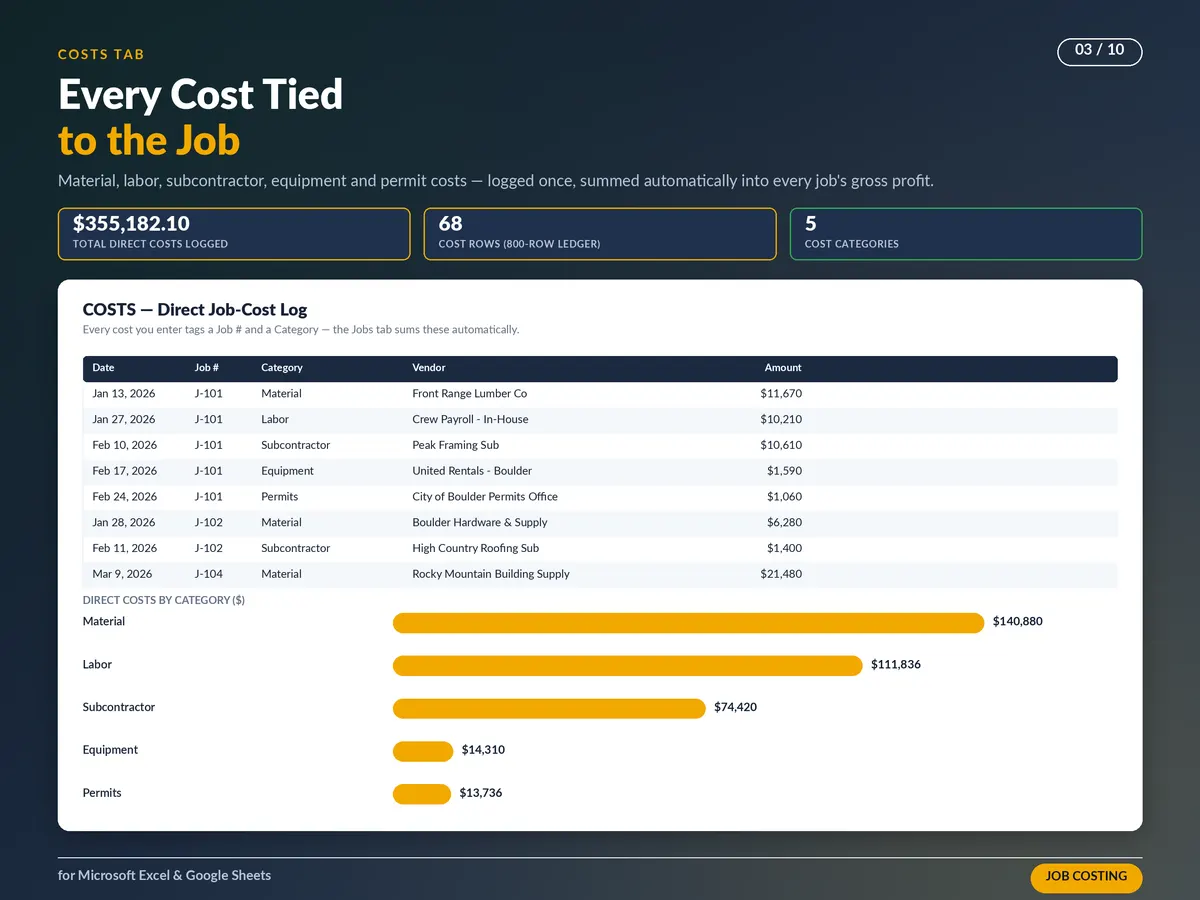Viewport: 1200px width, 900px height.
Task: Select the Jan 28, 2026 date cell
Action: (124, 523)
